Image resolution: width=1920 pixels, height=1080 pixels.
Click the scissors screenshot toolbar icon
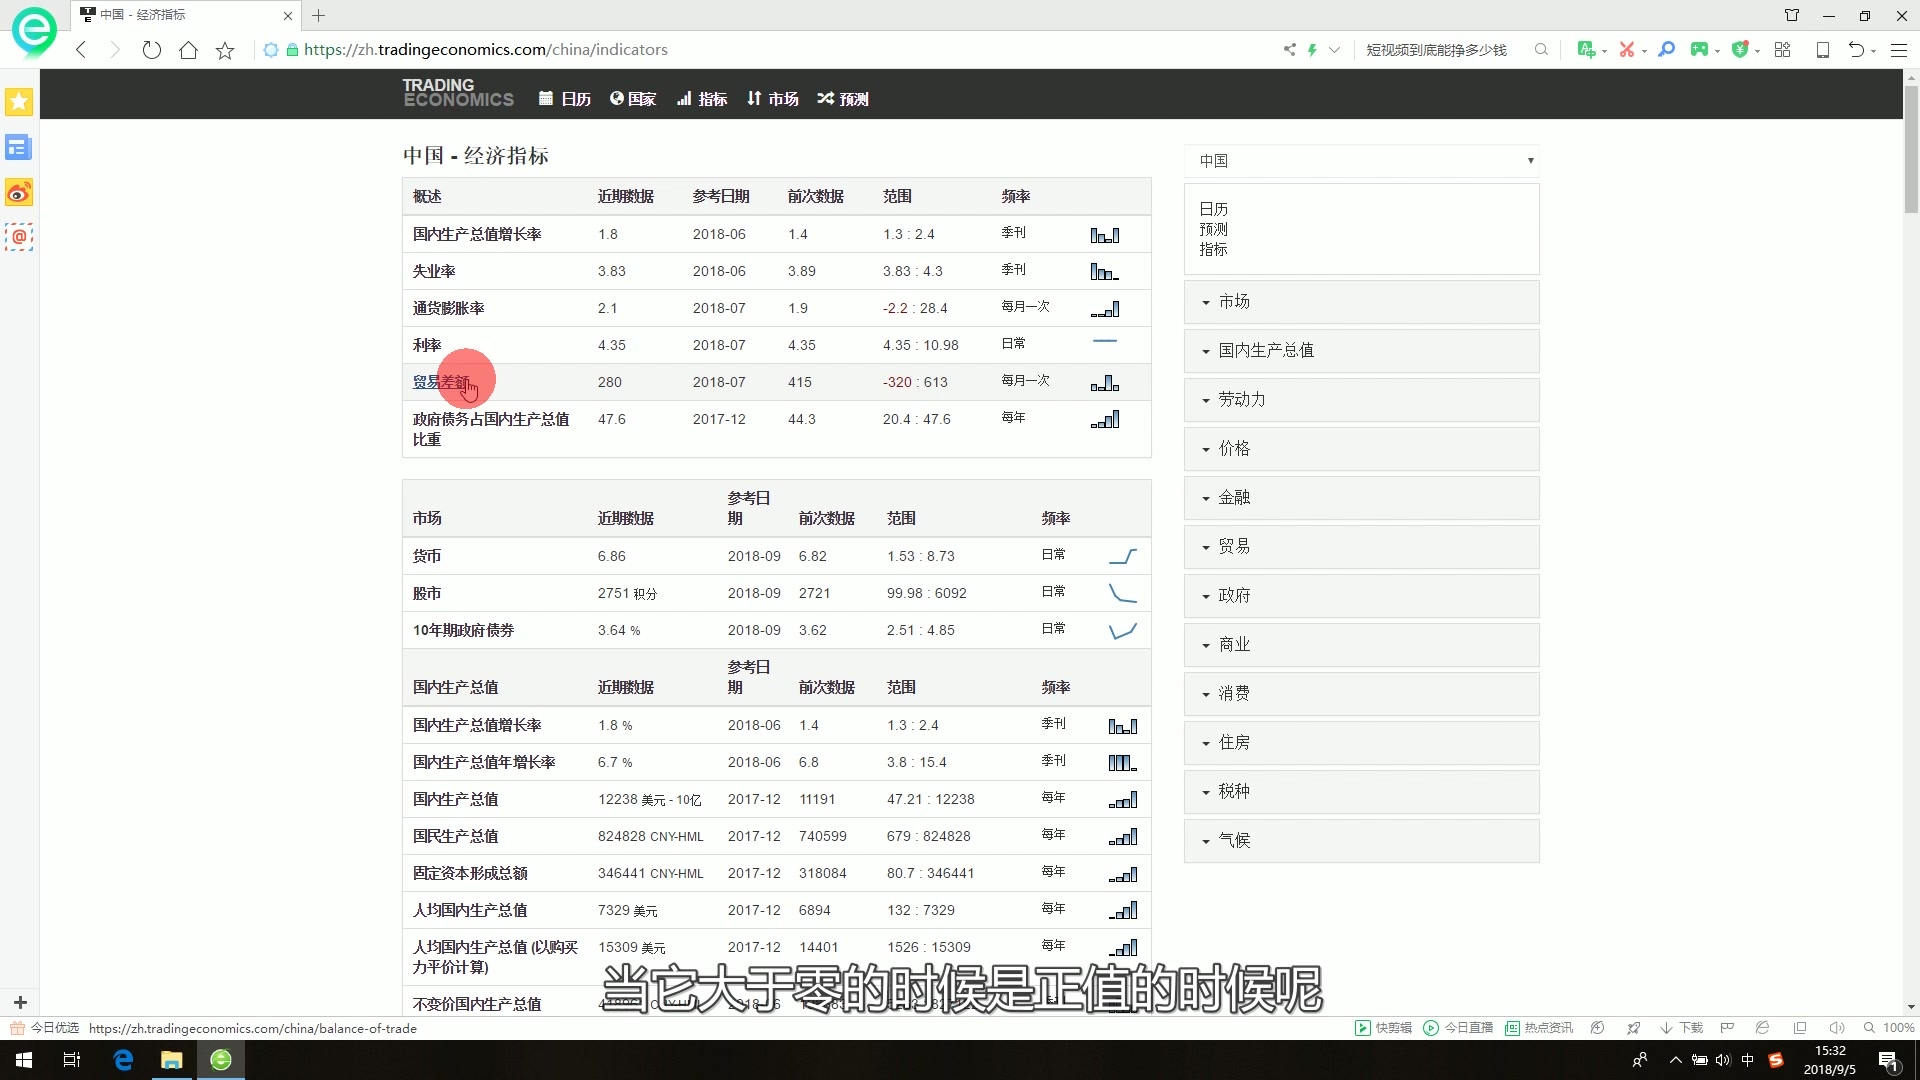coord(1627,50)
